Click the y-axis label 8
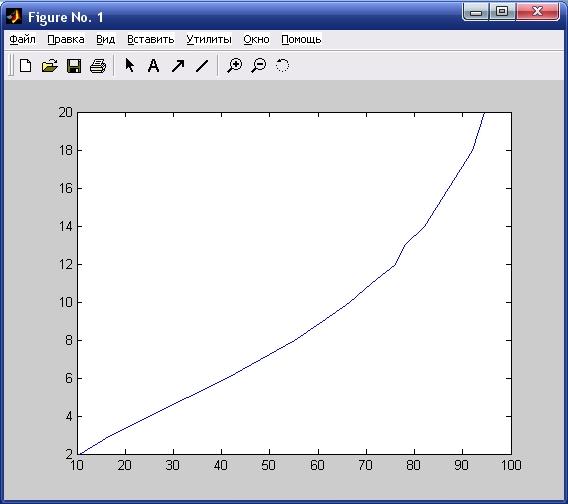 (x=69, y=340)
